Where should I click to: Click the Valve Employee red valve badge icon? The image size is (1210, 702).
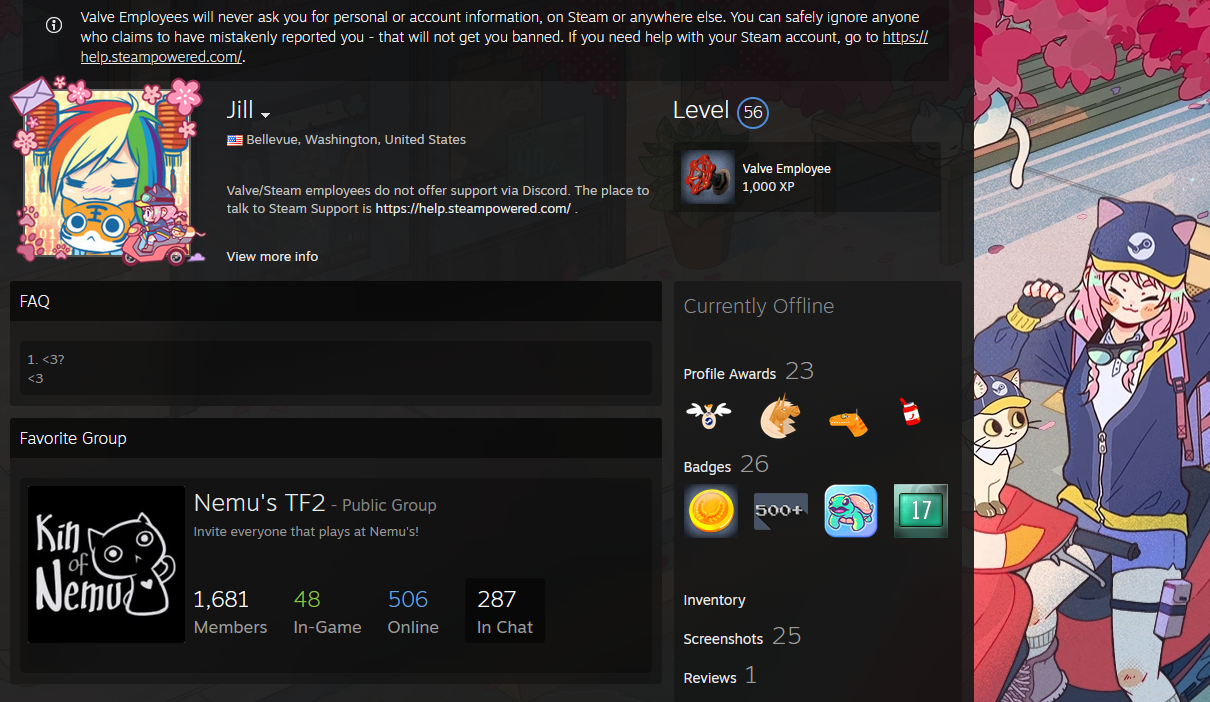pyautogui.click(x=708, y=177)
